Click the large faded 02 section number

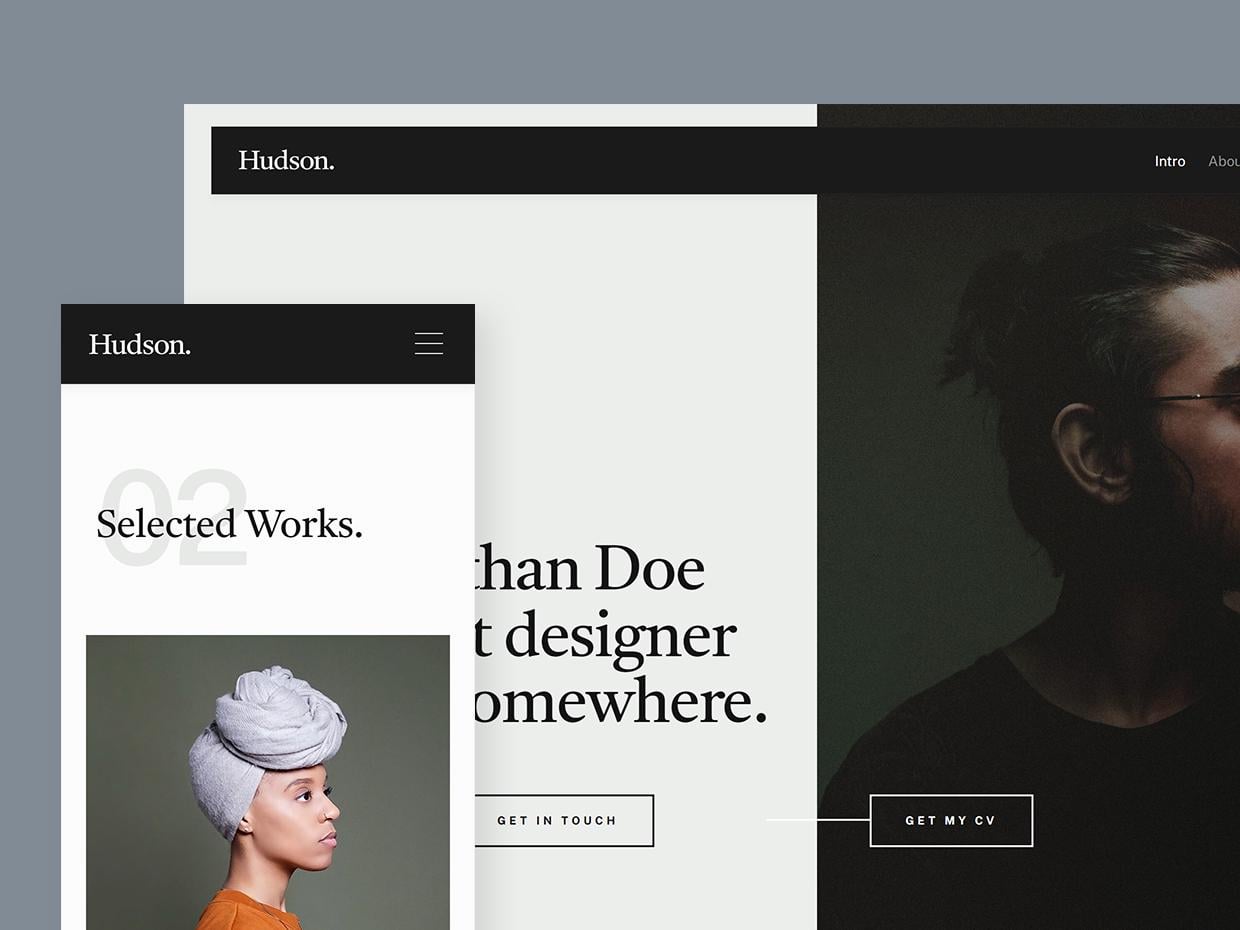tap(175, 518)
